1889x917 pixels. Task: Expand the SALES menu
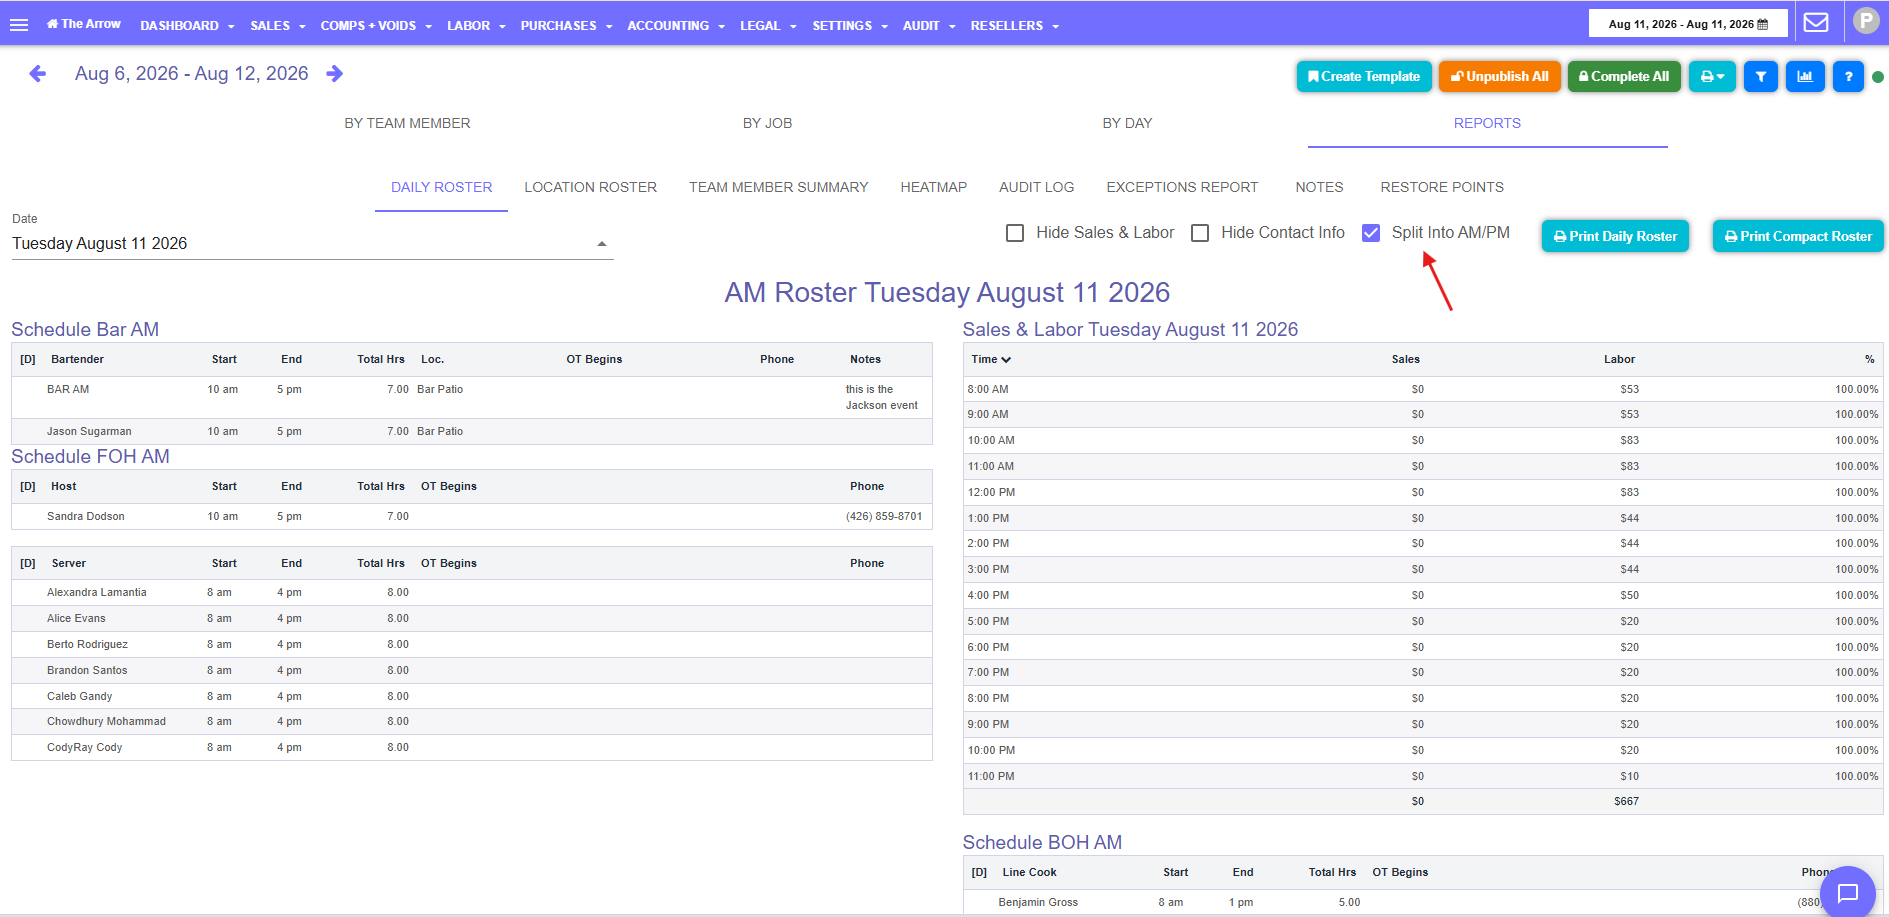click(x=278, y=26)
